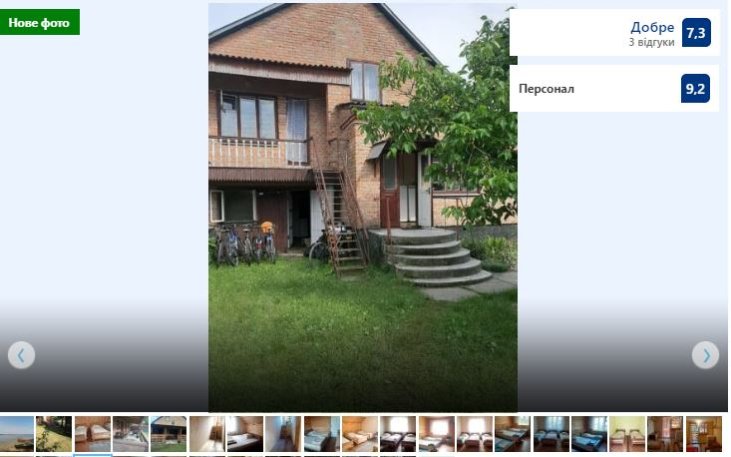This screenshot has height=457, width=731.
Task: Advance to the next photo with right arrow
Action: [705, 355]
